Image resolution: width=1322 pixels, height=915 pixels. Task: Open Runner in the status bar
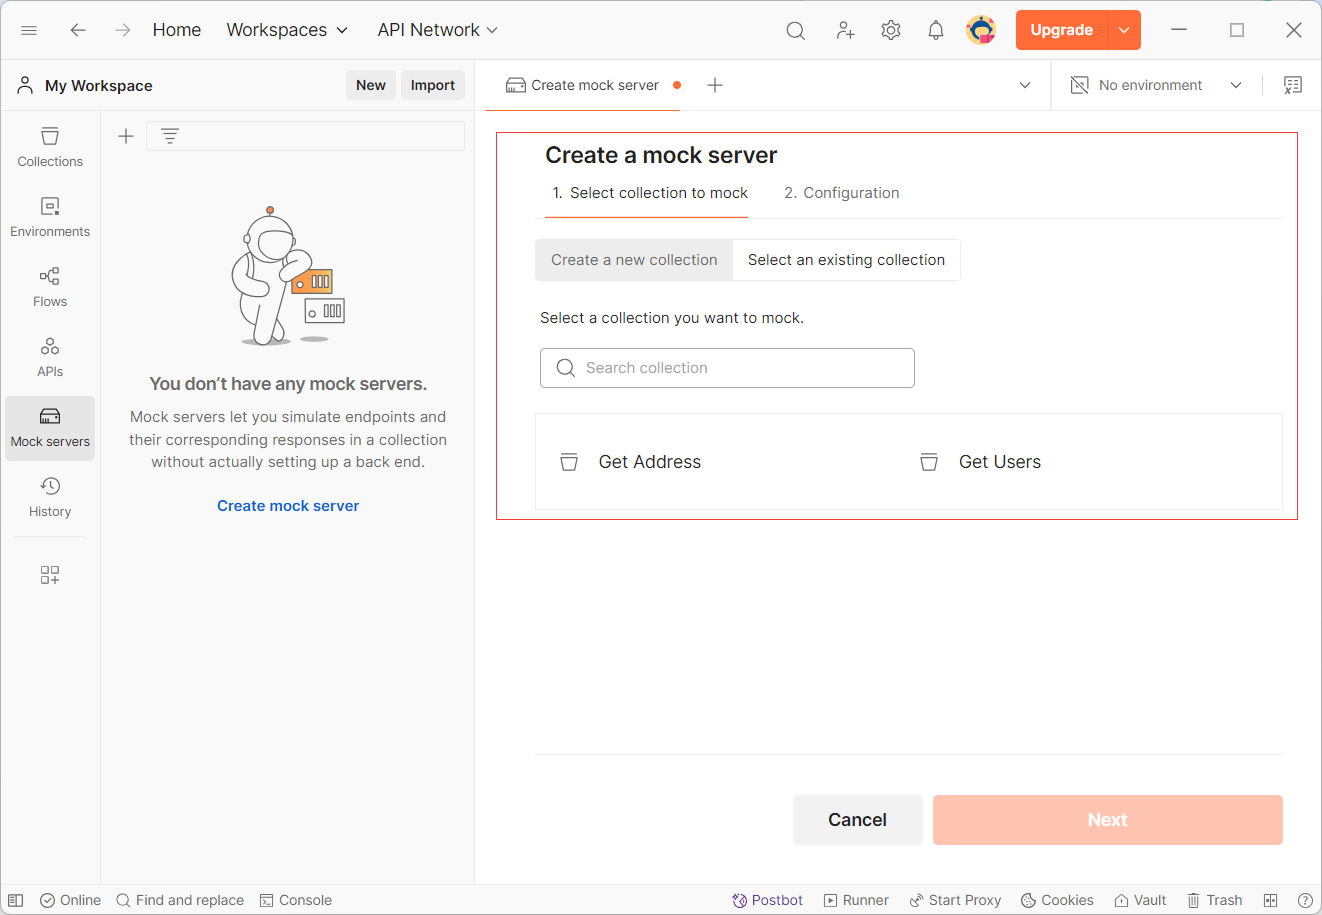pyautogui.click(x=856, y=900)
